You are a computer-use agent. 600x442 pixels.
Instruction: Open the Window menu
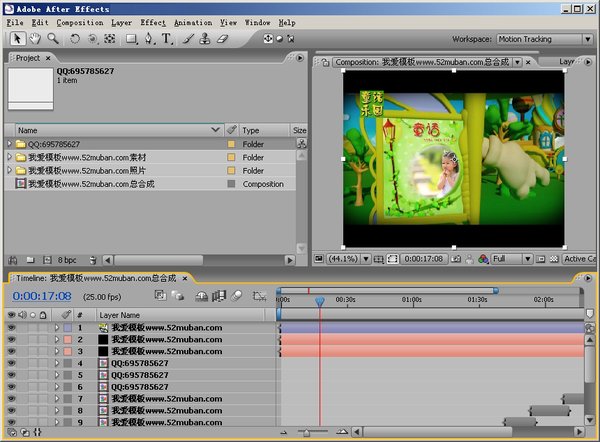258,23
